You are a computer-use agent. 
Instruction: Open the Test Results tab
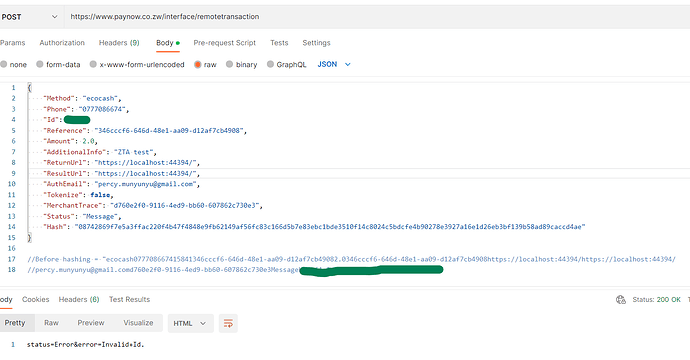coord(129,299)
